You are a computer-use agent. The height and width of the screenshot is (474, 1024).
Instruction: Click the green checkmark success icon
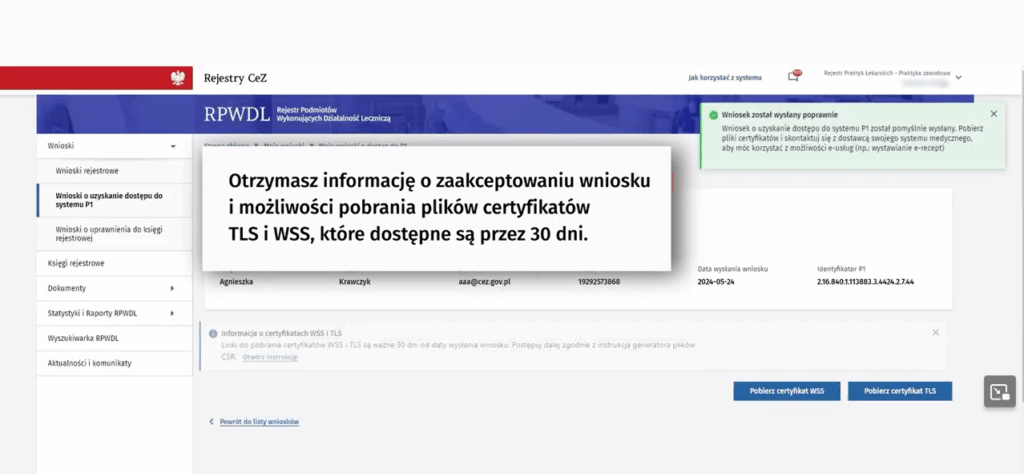(x=713, y=115)
